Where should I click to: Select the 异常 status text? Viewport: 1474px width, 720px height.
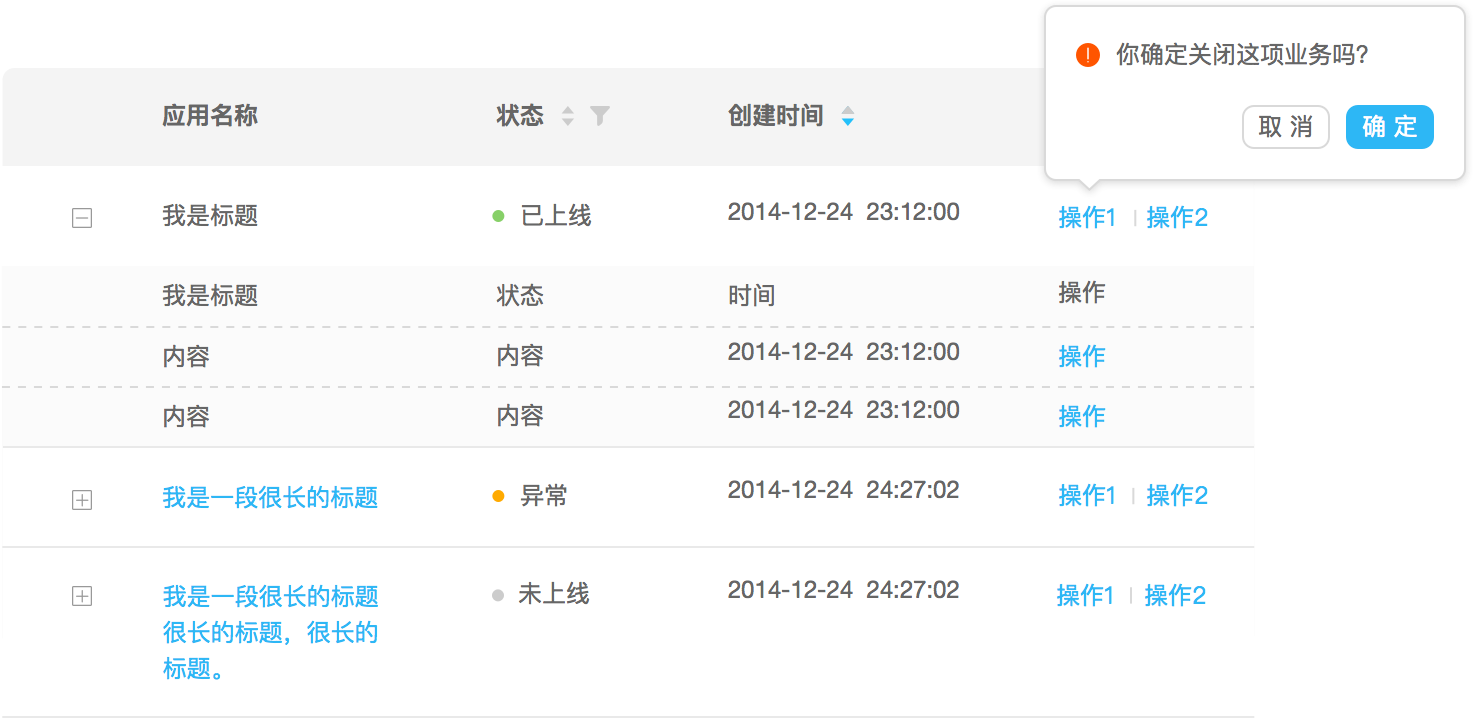tap(544, 495)
